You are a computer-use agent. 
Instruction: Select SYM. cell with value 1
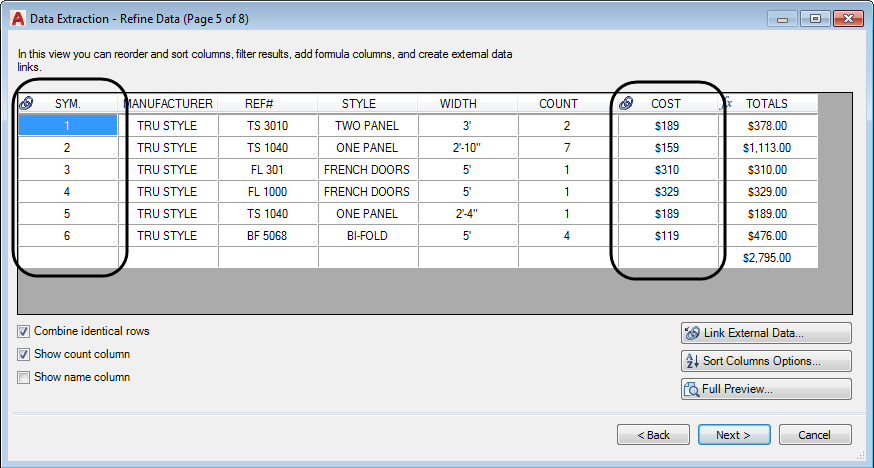(x=67, y=126)
